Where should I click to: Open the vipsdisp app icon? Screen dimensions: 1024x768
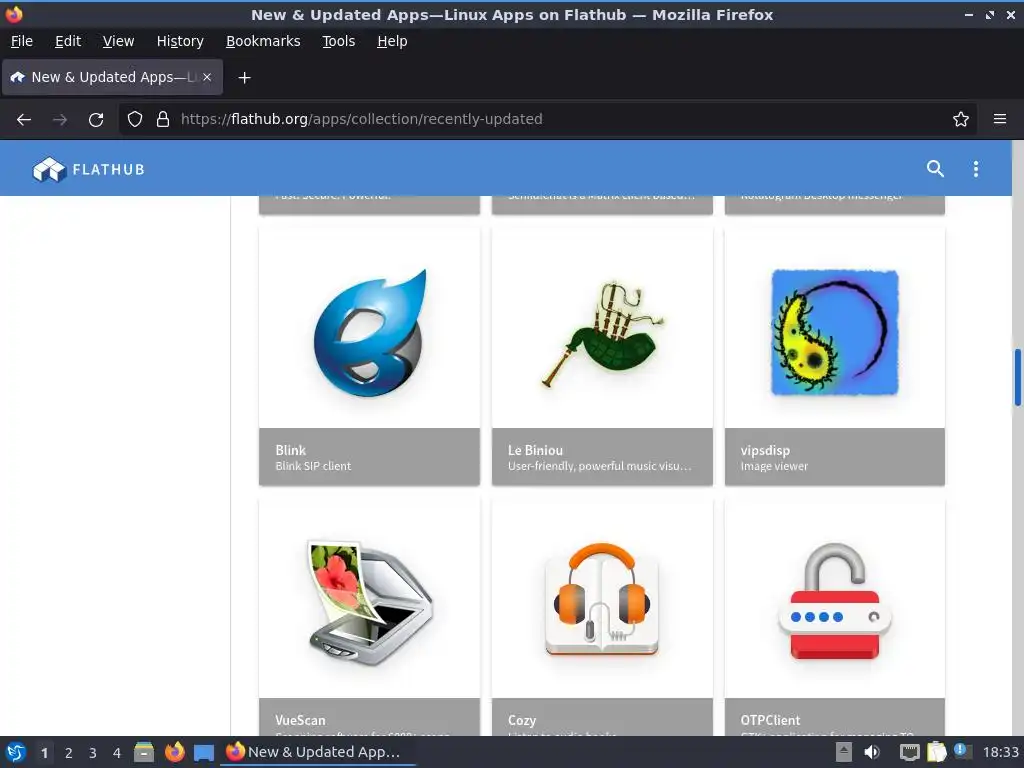click(x=835, y=332)
